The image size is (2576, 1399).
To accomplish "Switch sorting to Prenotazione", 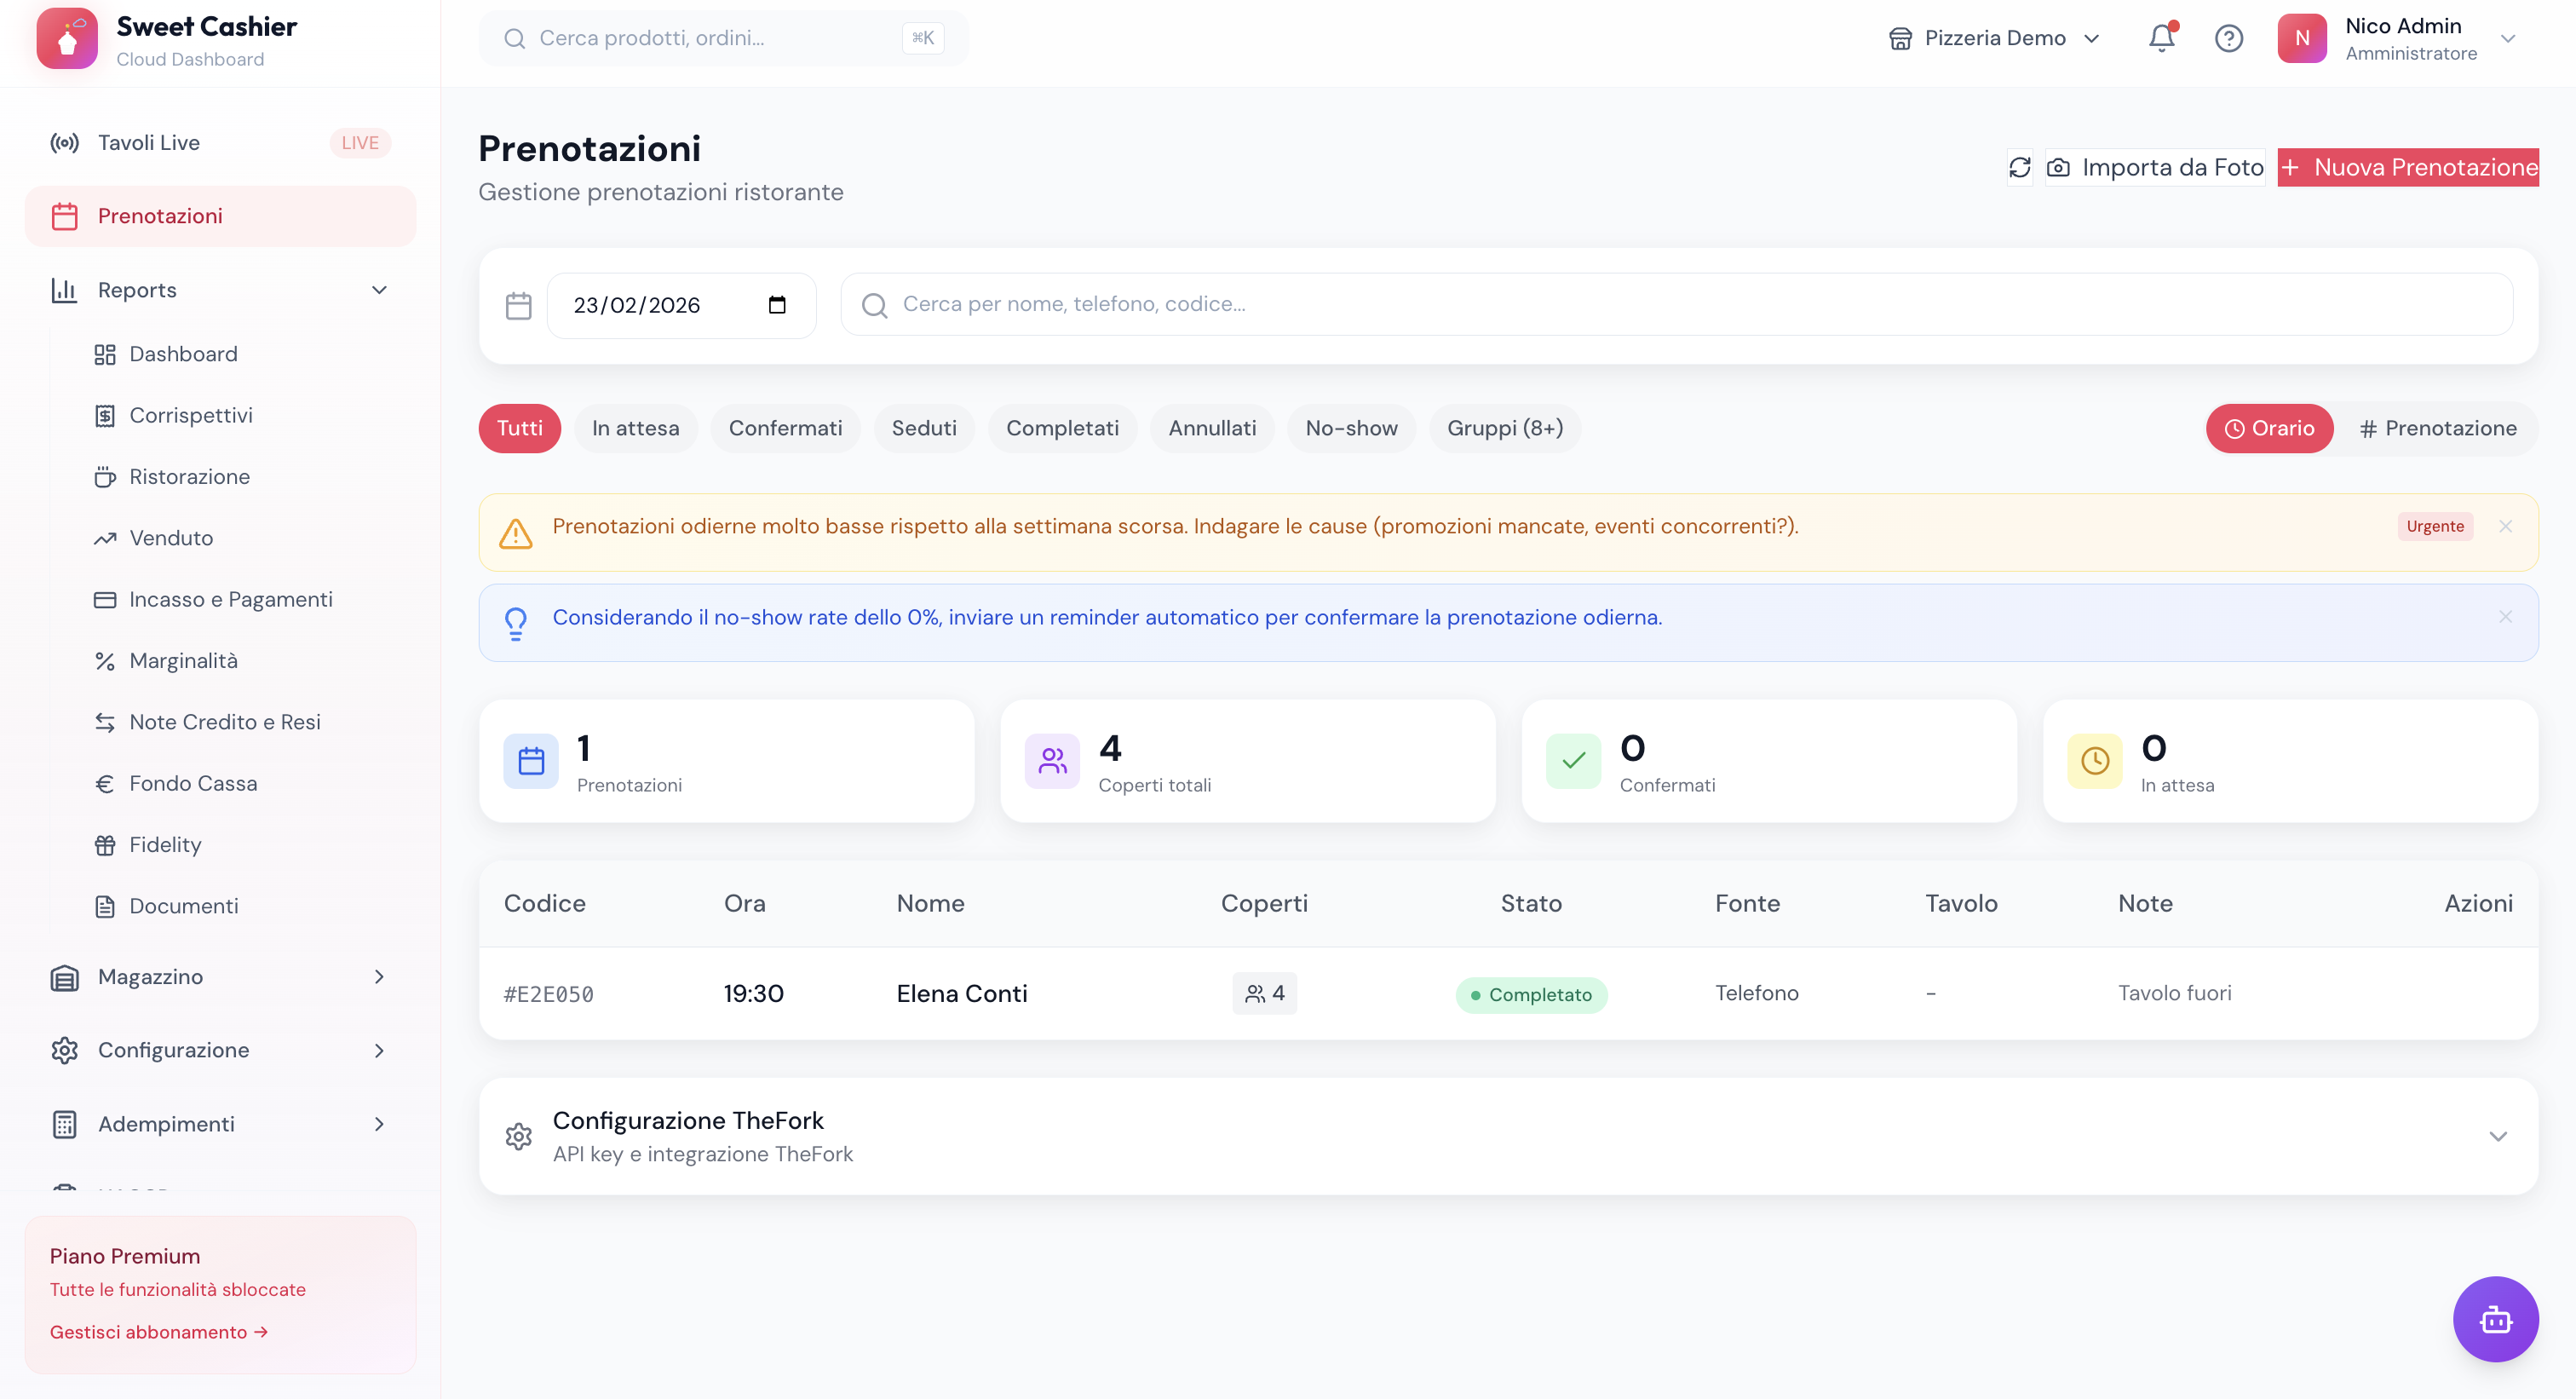I will pos(2437,428).
